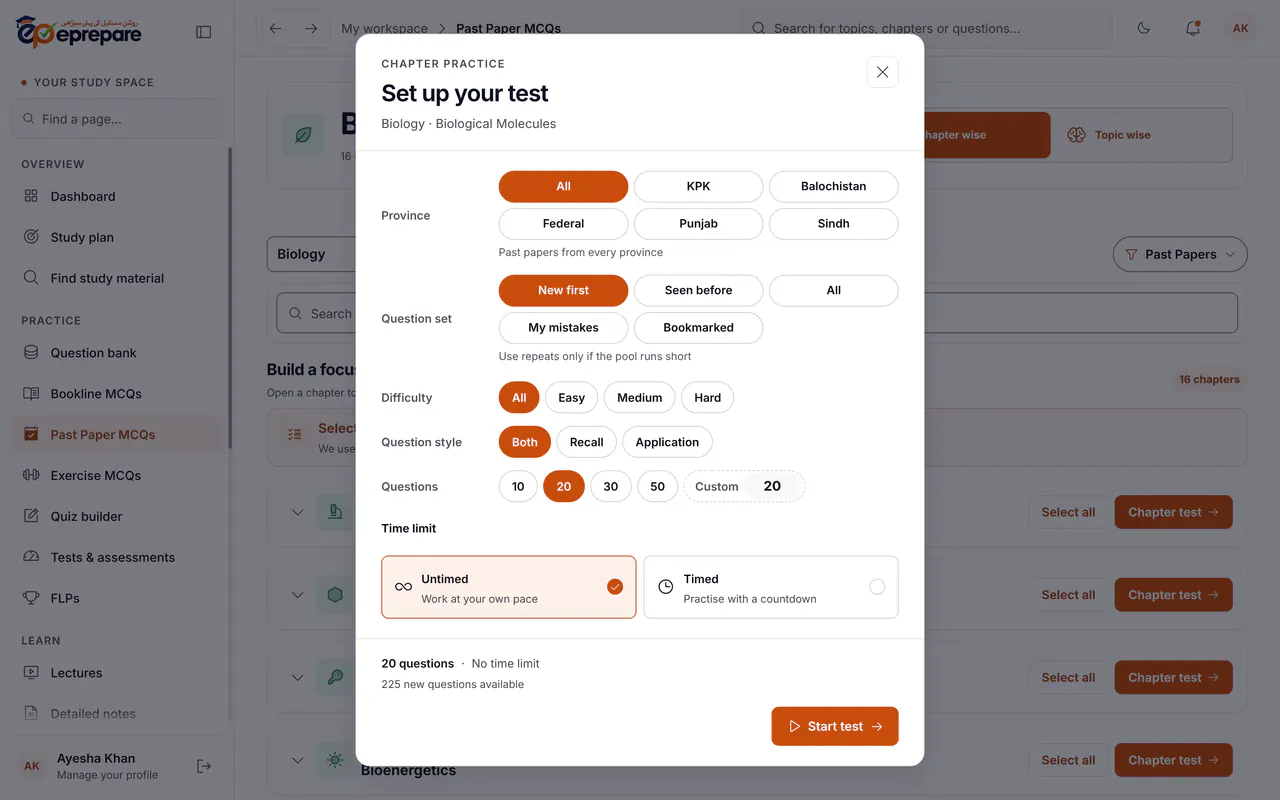Select the Seen before question set

point(699,290)
